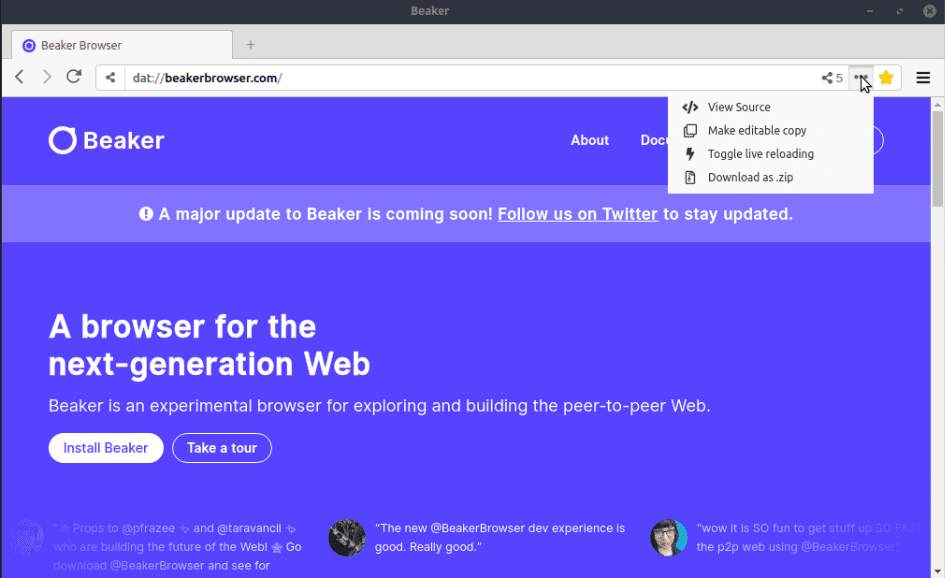
Task: Click the avatar with glasses beside p2p web quote
Action: click(668, 538)
